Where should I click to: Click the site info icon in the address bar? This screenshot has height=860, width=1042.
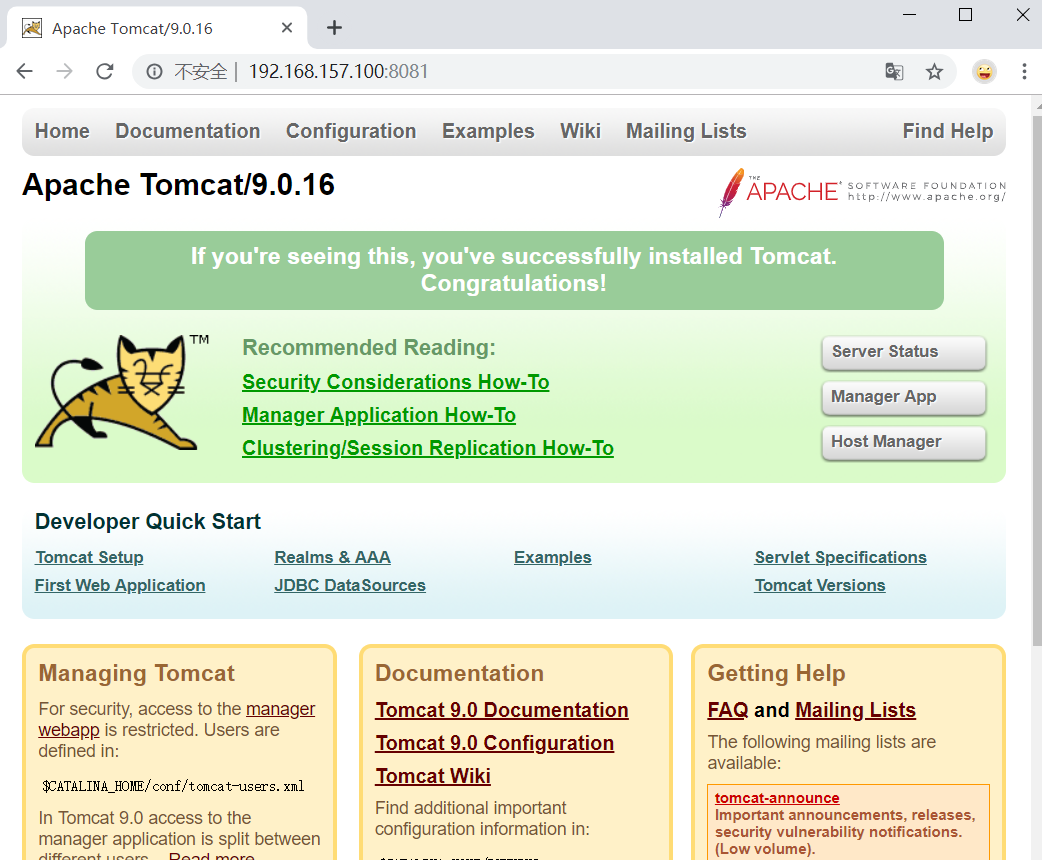pyautogui.click(x=154, y=71)
